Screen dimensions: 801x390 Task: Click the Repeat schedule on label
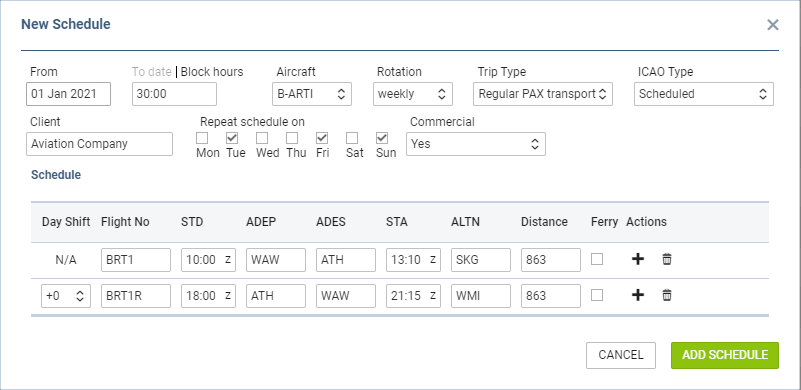pyautogui.click(x=252, y=122)
